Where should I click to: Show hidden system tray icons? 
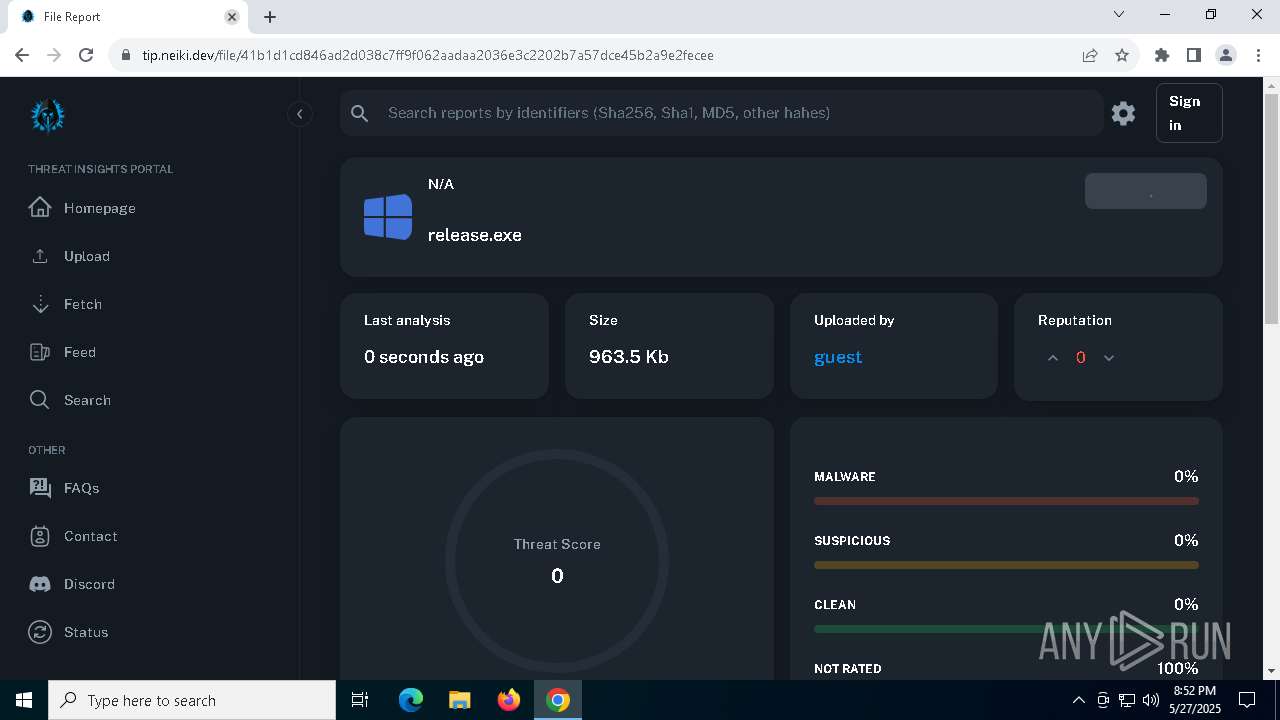(1078, 700)
